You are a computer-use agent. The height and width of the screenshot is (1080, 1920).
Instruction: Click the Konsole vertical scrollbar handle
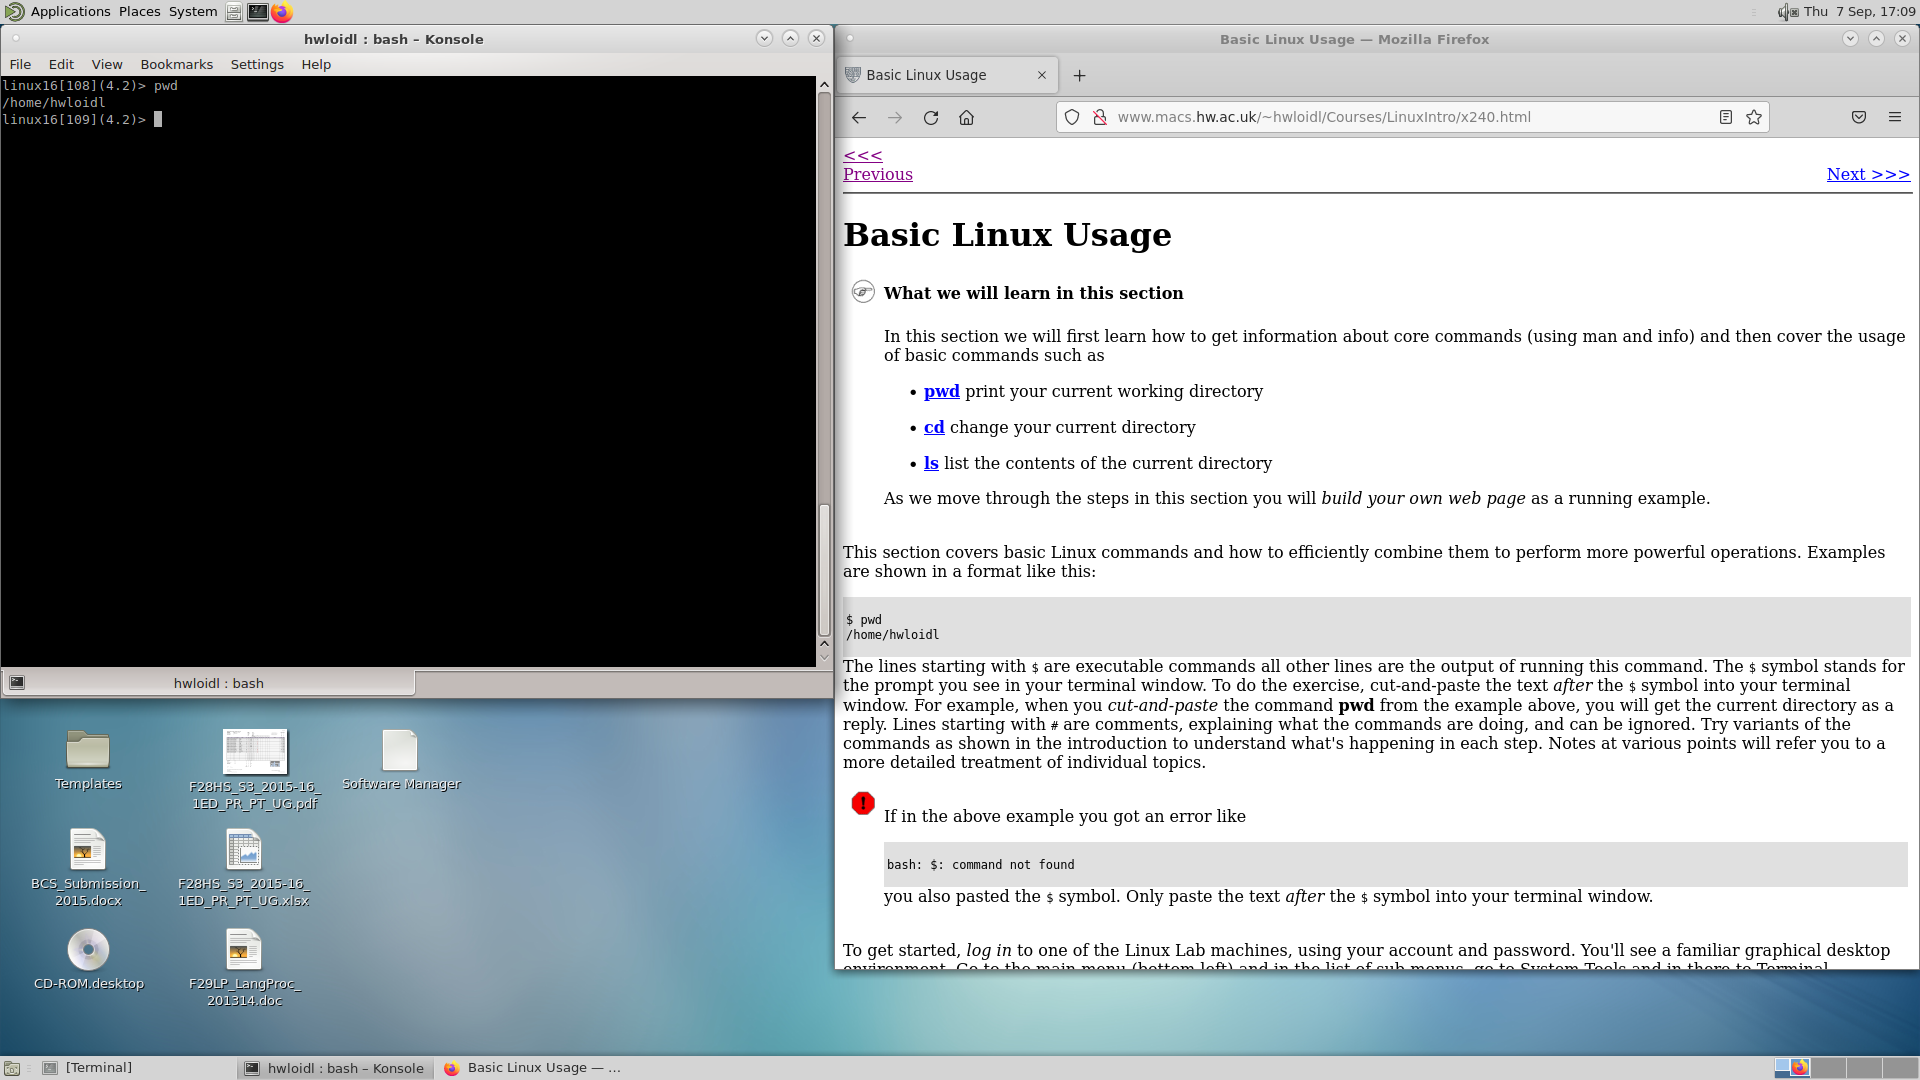[x=824, y=570]
